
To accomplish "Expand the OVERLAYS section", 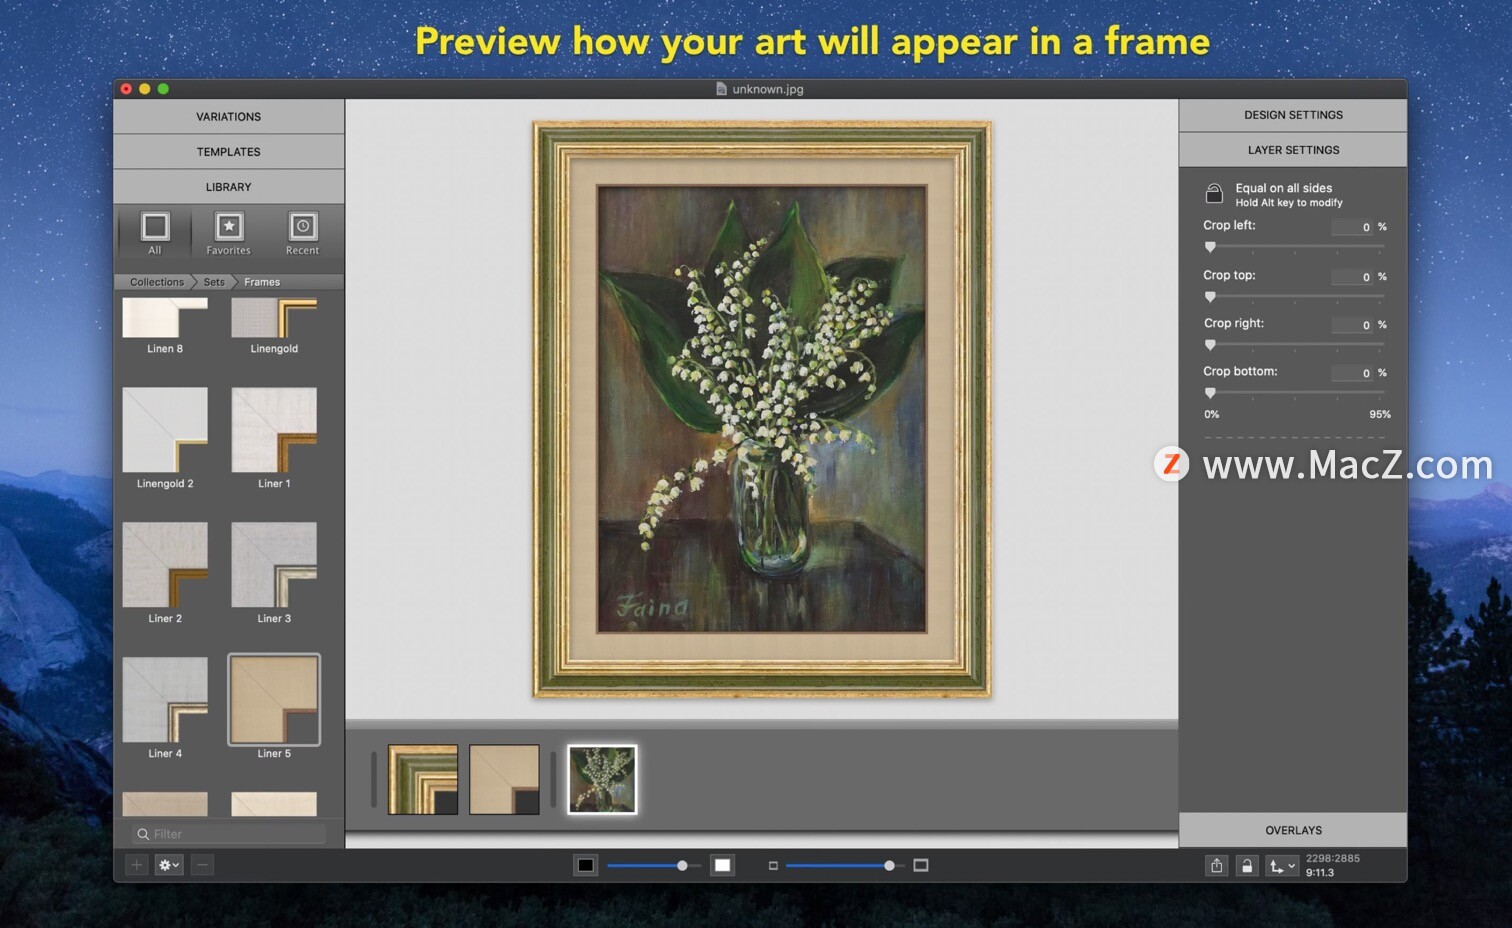I will (x=1293, y=830).
